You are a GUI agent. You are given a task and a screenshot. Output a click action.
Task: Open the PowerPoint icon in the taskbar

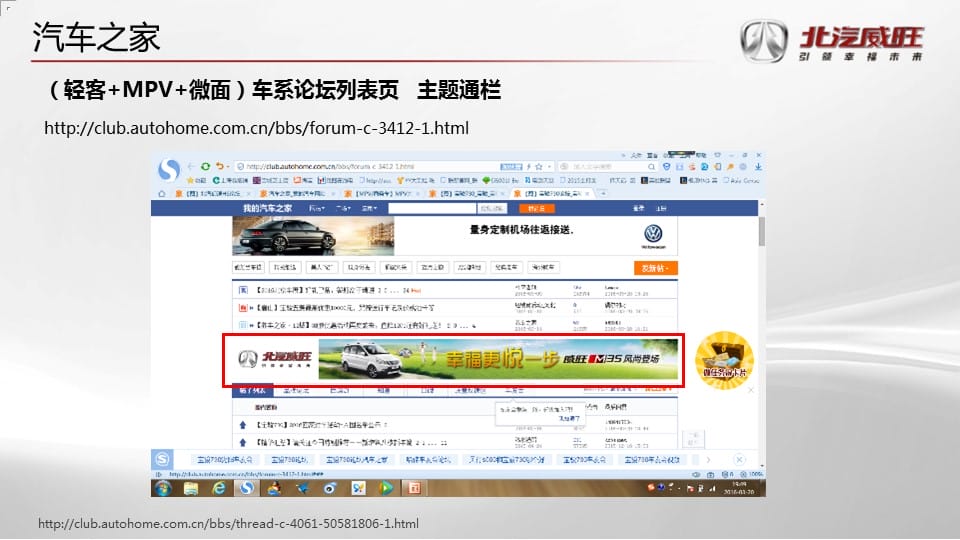click(x=414, y=487)
